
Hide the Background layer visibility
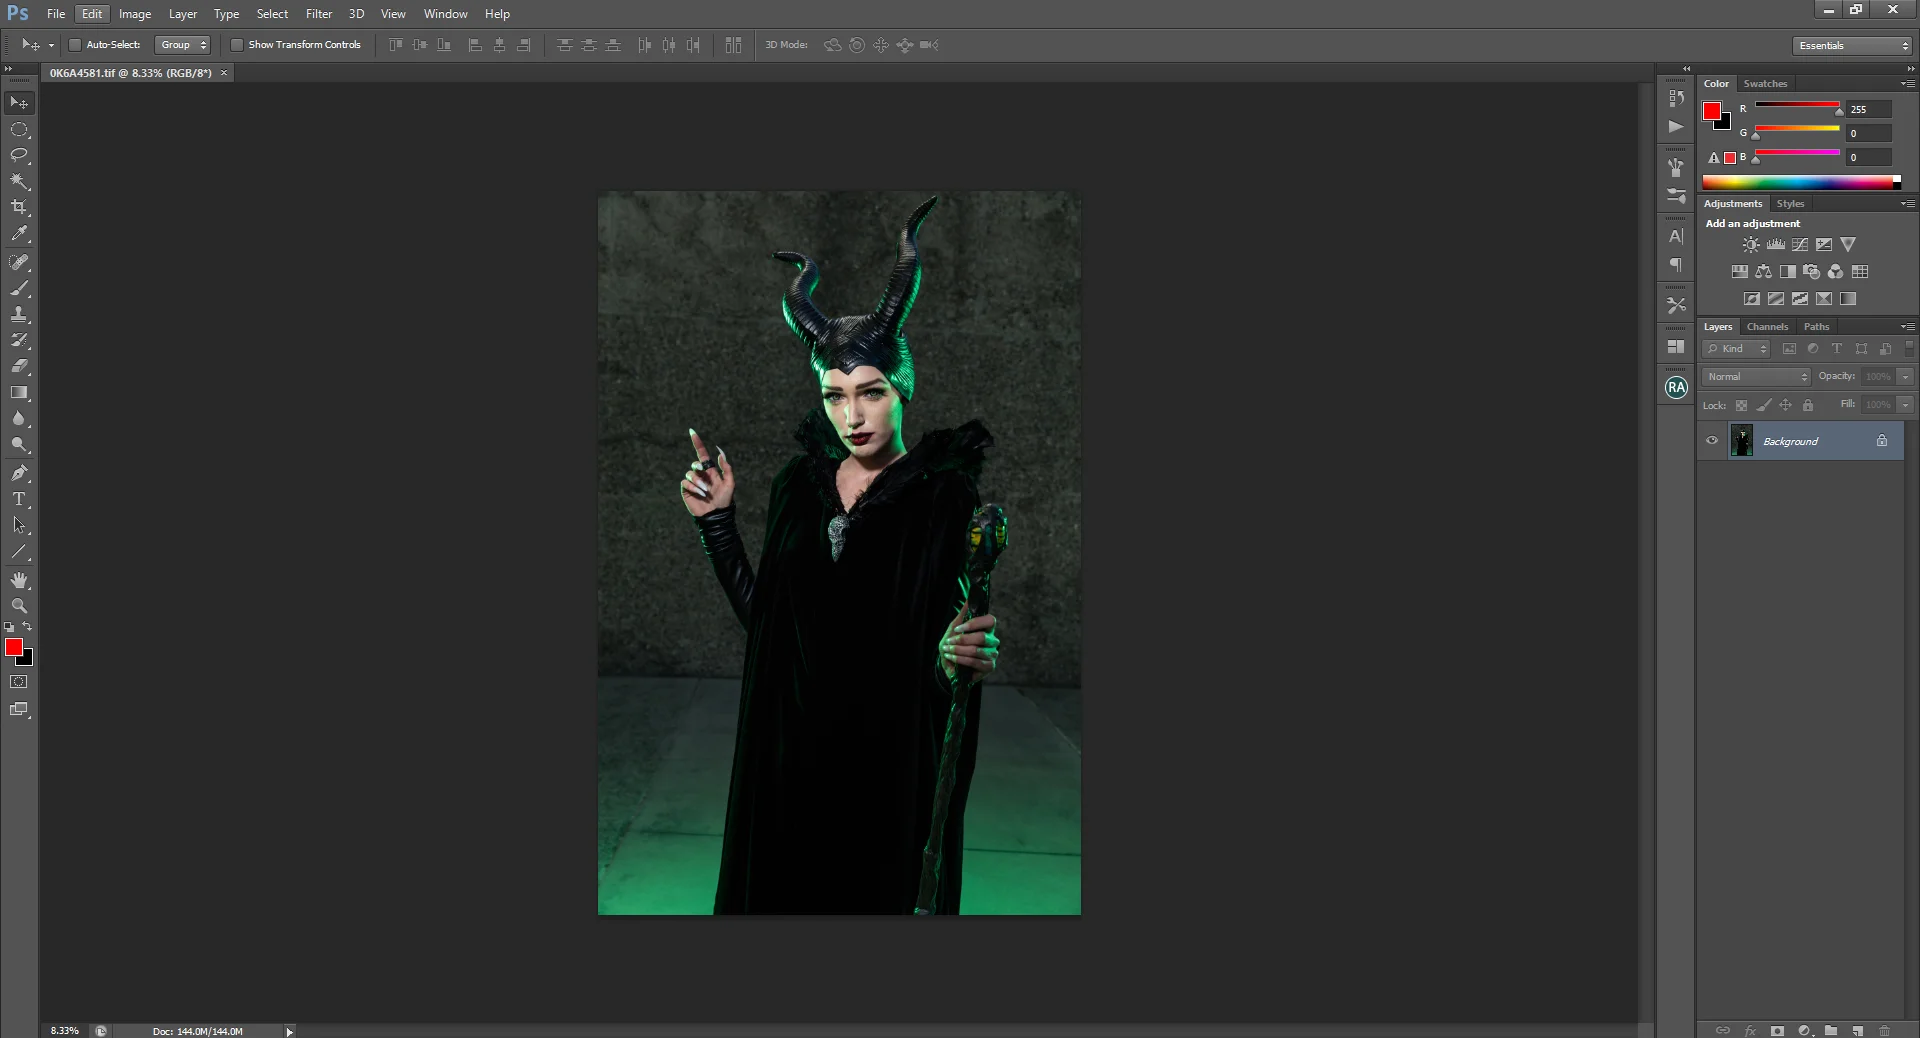[1712, 441]
